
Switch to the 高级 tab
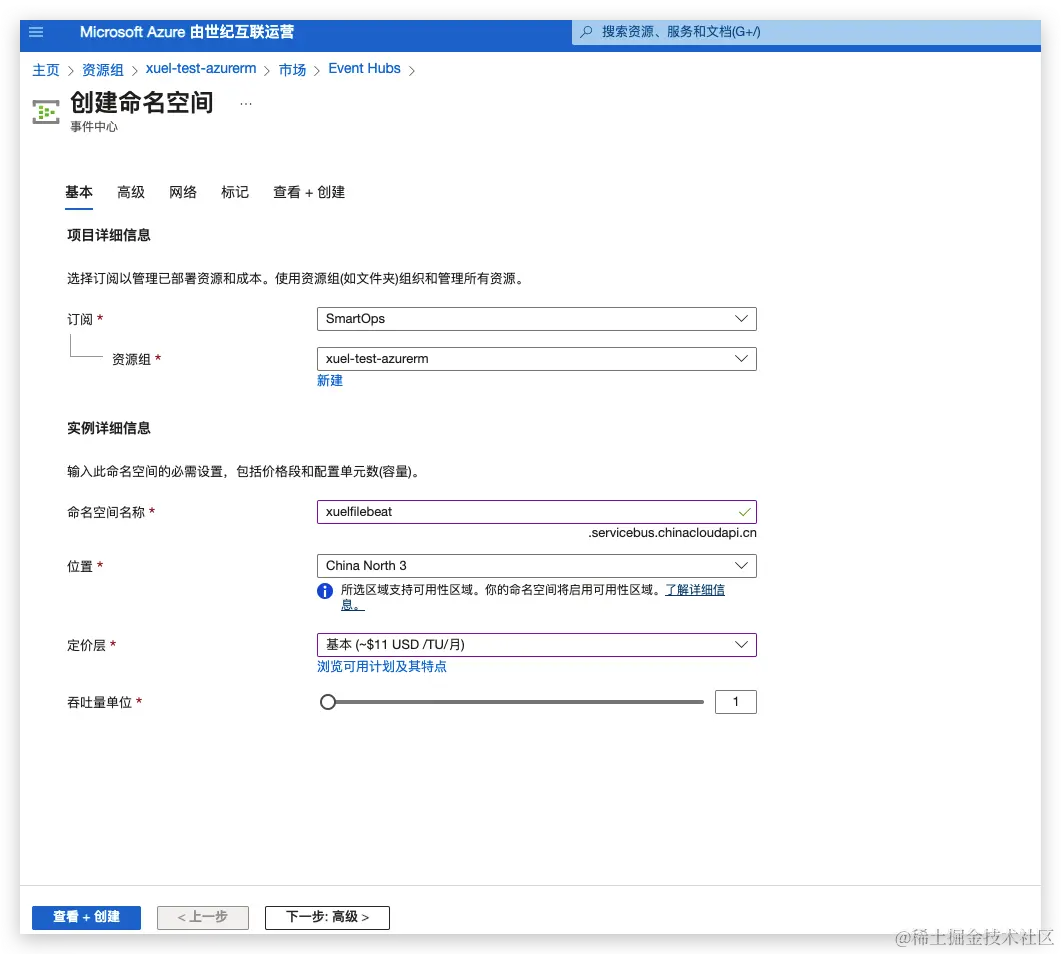(131, 192)
